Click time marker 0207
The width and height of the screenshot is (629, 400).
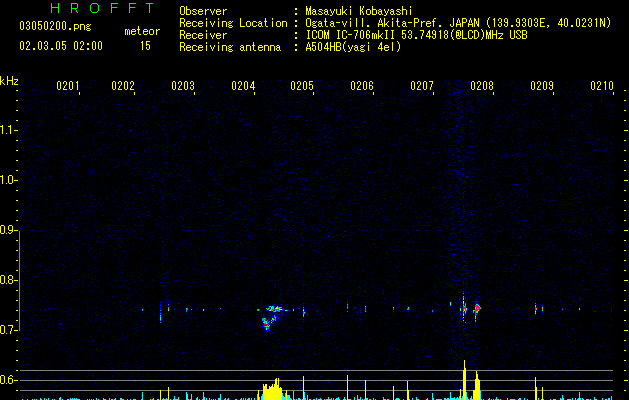tap(422, 85)
